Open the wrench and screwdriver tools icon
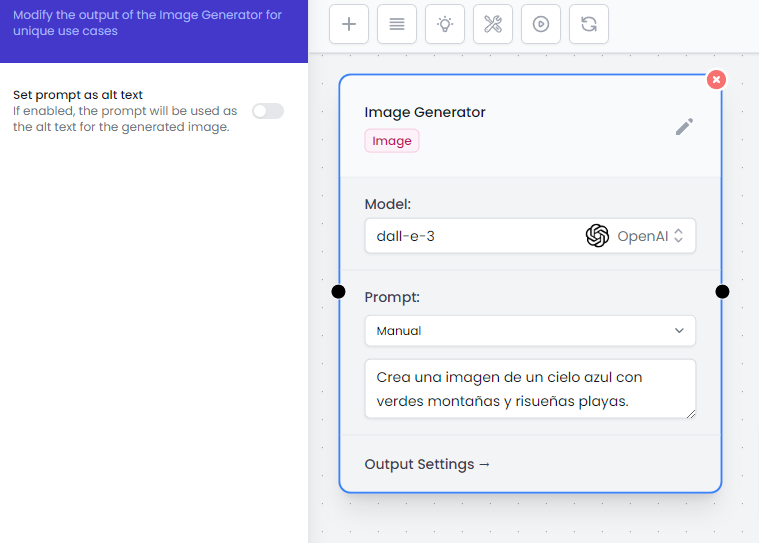 pos(492,24)
